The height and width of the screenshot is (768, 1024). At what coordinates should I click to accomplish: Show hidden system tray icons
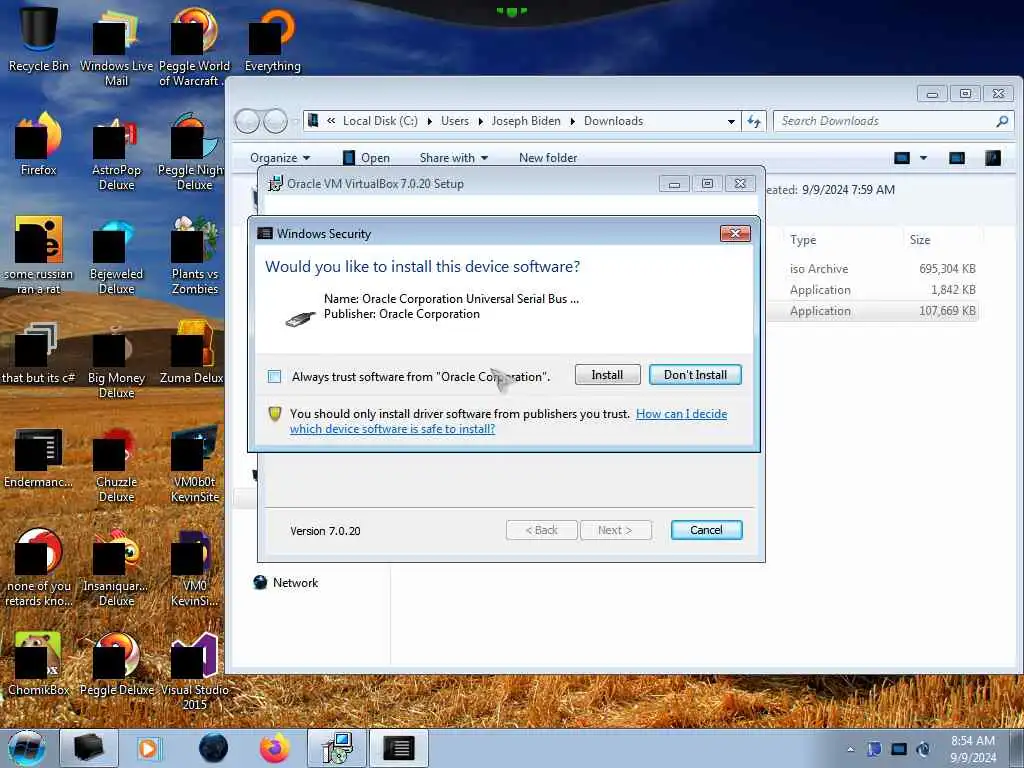[x=850, y=749]
